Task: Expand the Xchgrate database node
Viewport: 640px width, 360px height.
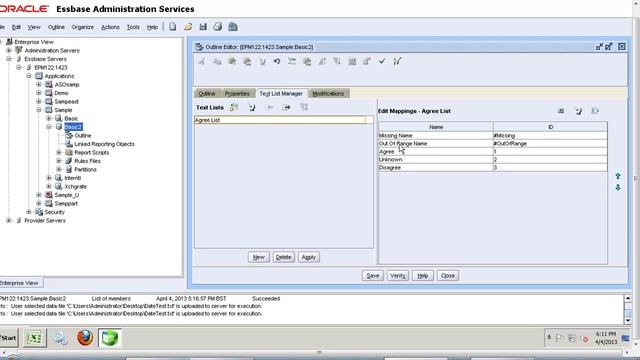Action: [49, 186]
